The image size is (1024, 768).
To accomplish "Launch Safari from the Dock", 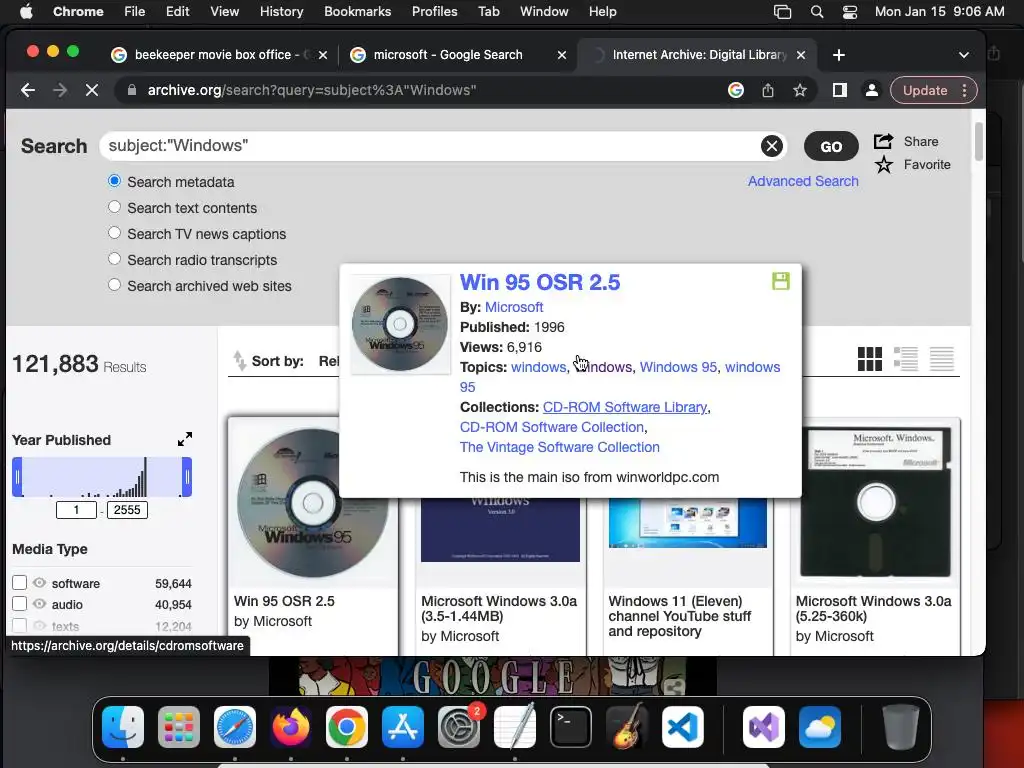I will [235, 727].
